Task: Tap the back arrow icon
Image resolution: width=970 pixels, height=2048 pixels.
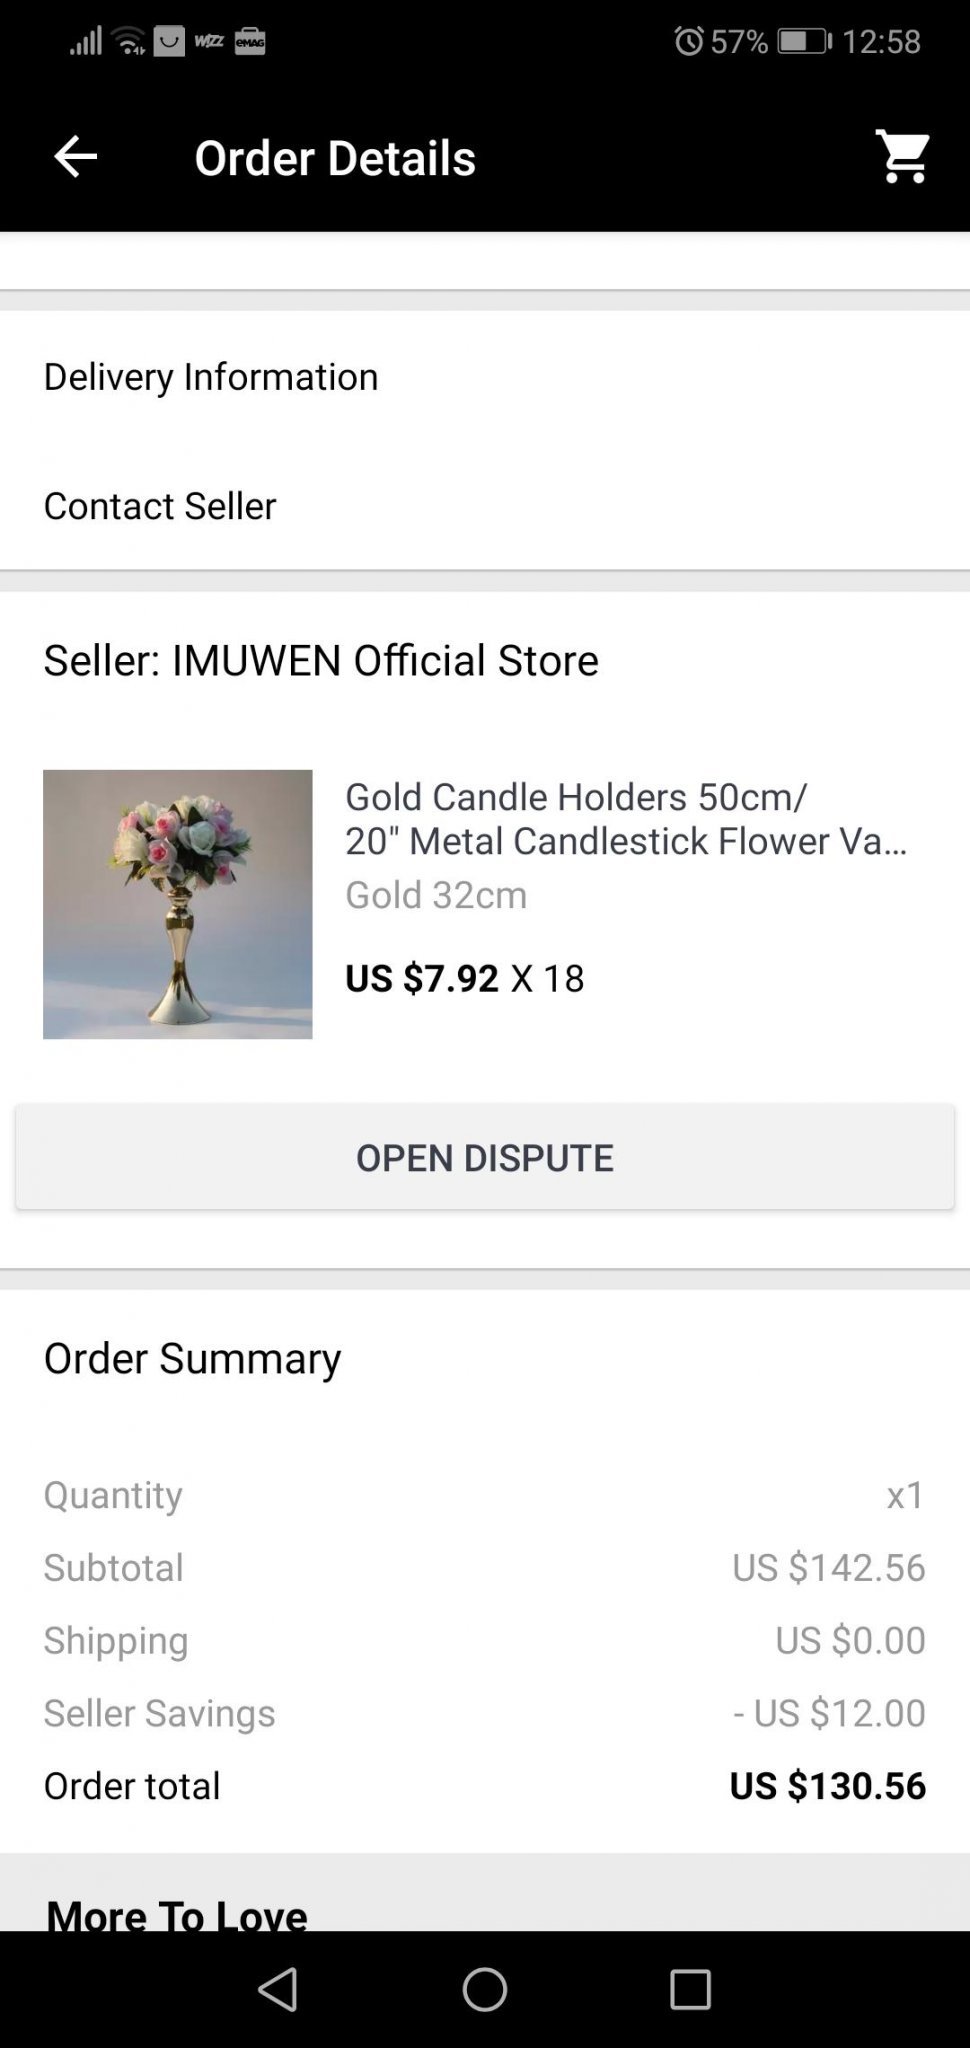Action: tap(75, 157)
